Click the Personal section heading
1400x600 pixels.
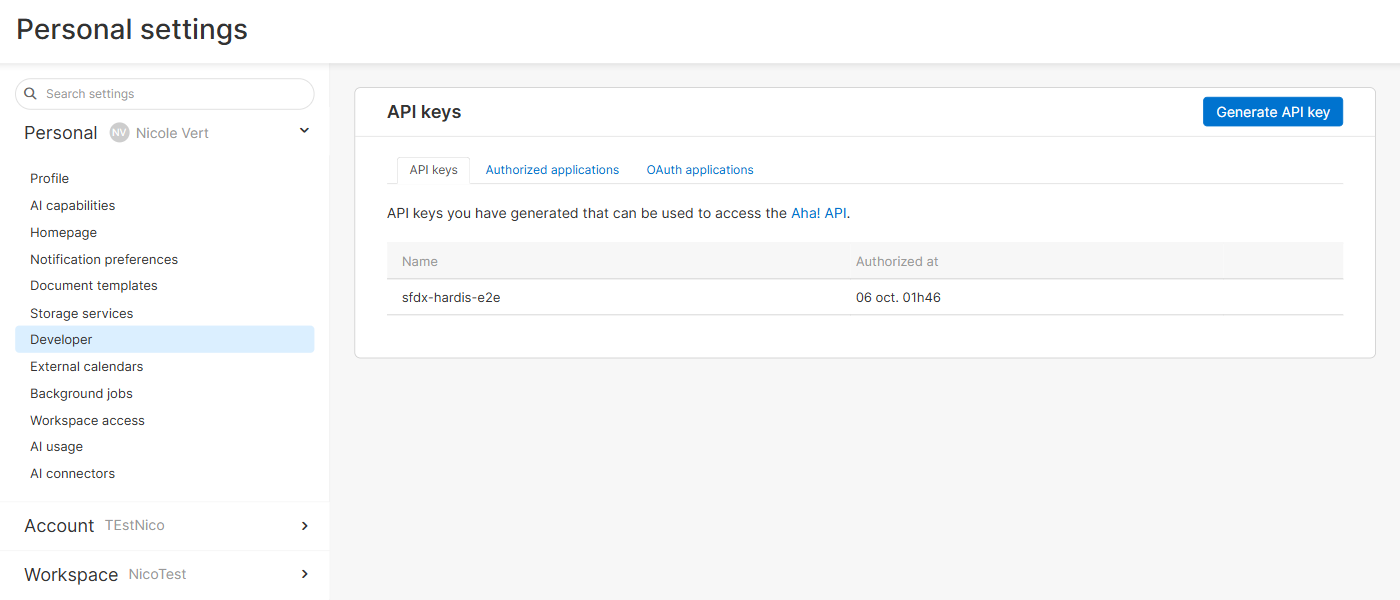click(61, 133)
